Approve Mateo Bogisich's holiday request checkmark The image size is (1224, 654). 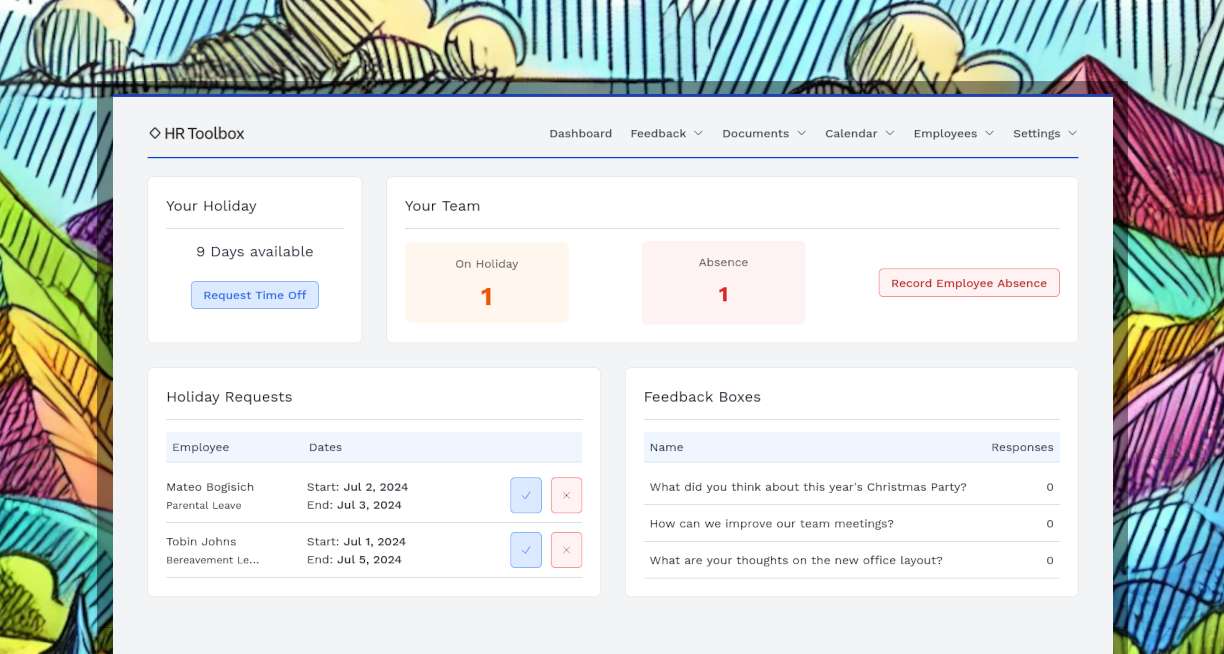[x=526, y=495]
